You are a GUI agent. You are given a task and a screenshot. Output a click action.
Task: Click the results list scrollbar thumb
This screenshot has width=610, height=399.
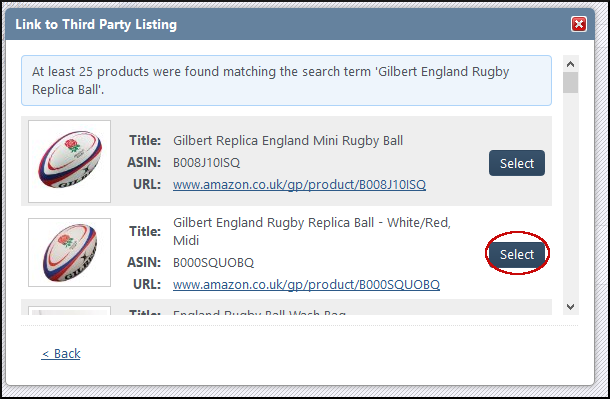point(570,82)
